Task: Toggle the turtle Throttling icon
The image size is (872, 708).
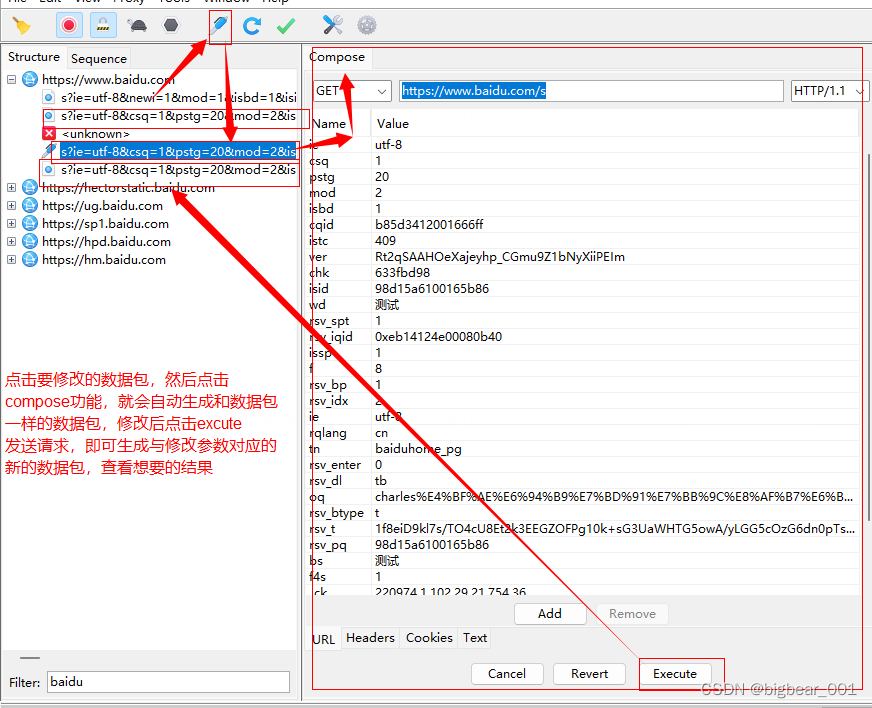Action: pyautogui.click(x=137, y=26)
